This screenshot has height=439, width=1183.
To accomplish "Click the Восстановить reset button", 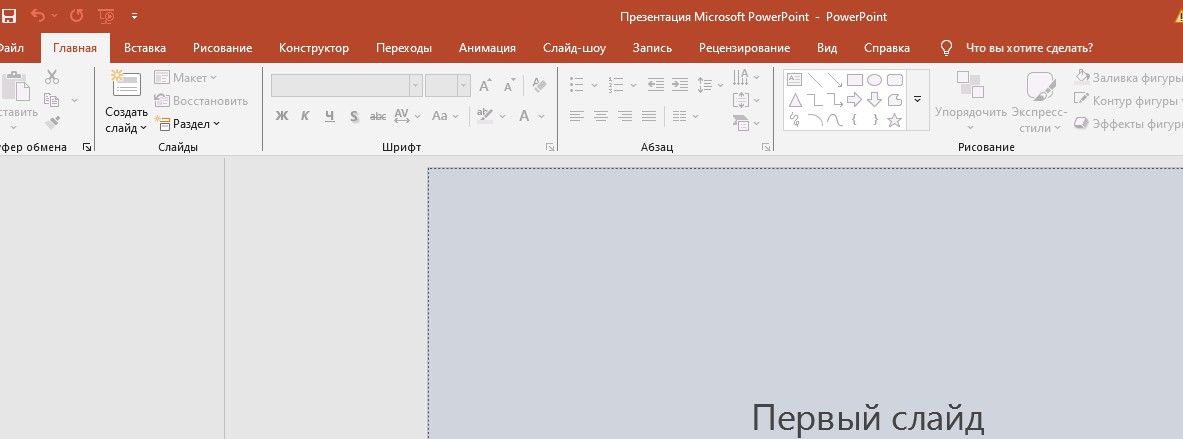I will [201, 100].
